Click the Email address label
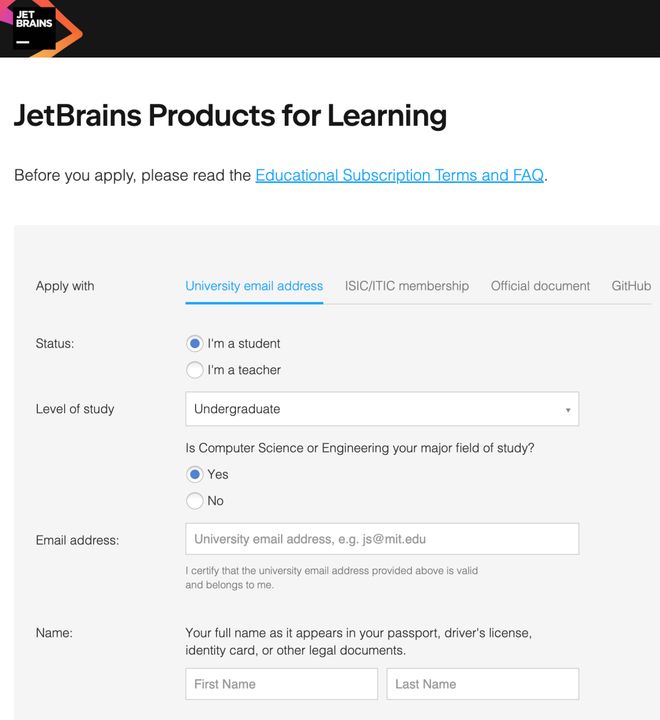Viewport: 660px width, 720px height. pos(77,540)
